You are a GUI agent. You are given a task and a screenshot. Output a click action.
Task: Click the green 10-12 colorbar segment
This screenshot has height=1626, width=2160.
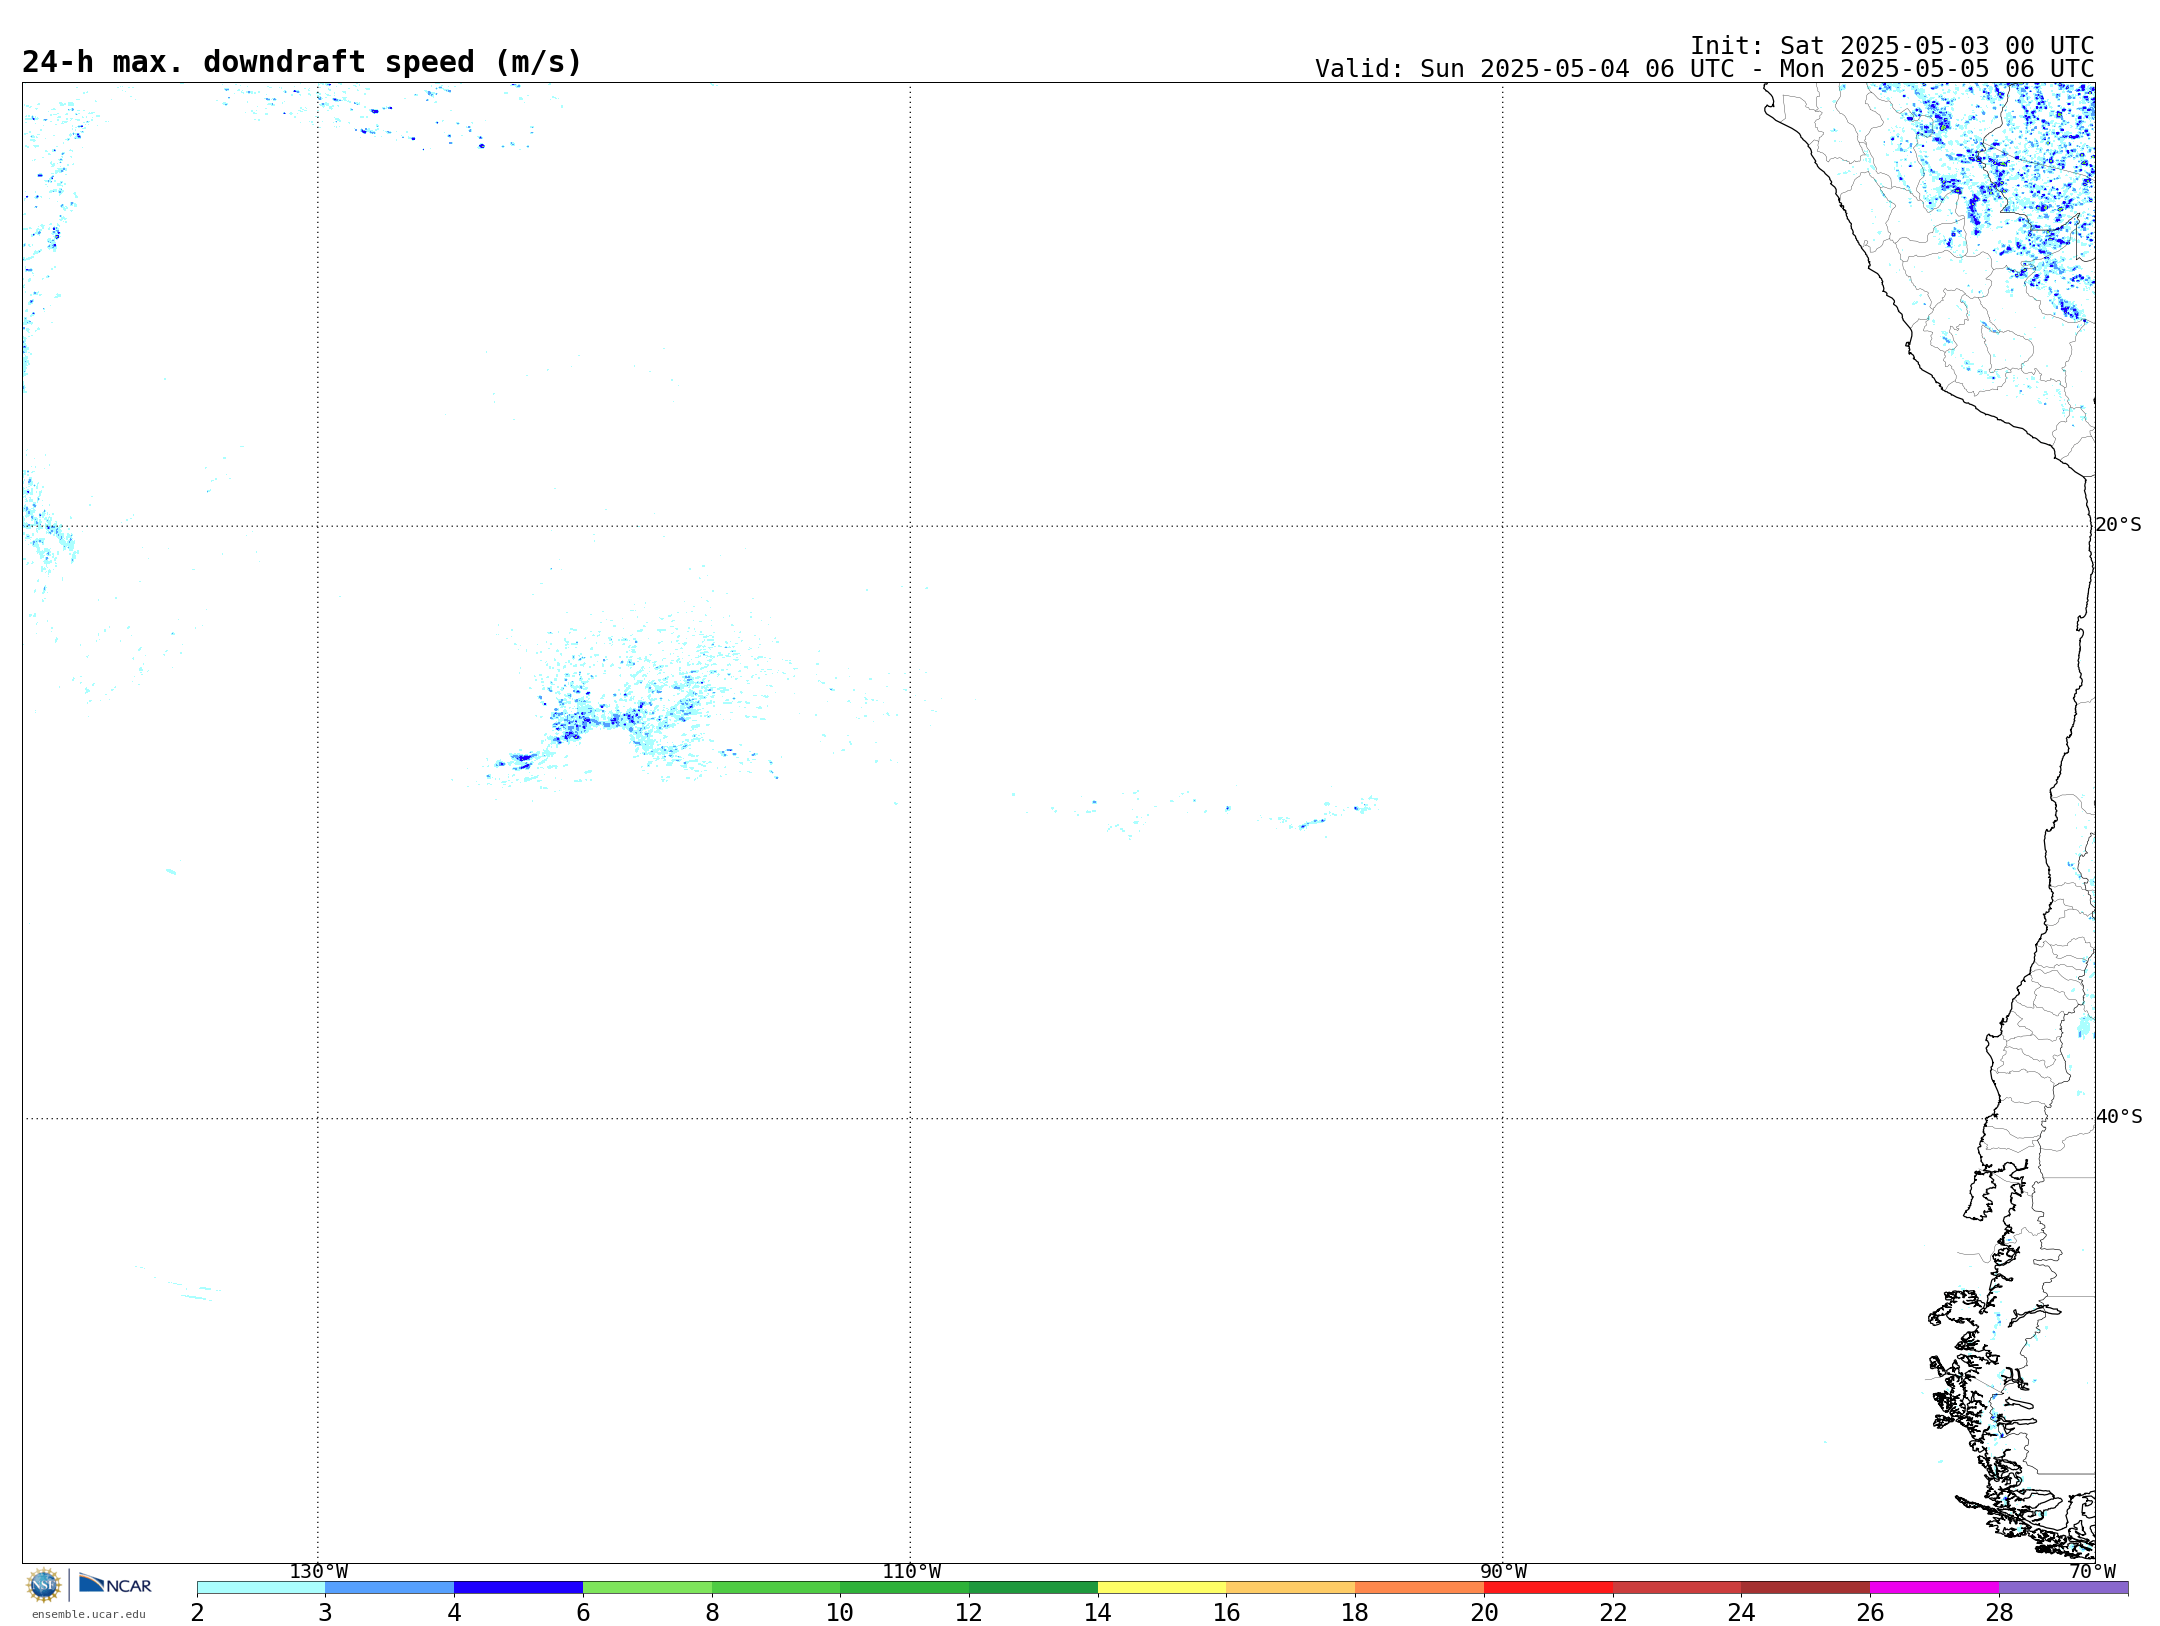tap(905, 1588)
